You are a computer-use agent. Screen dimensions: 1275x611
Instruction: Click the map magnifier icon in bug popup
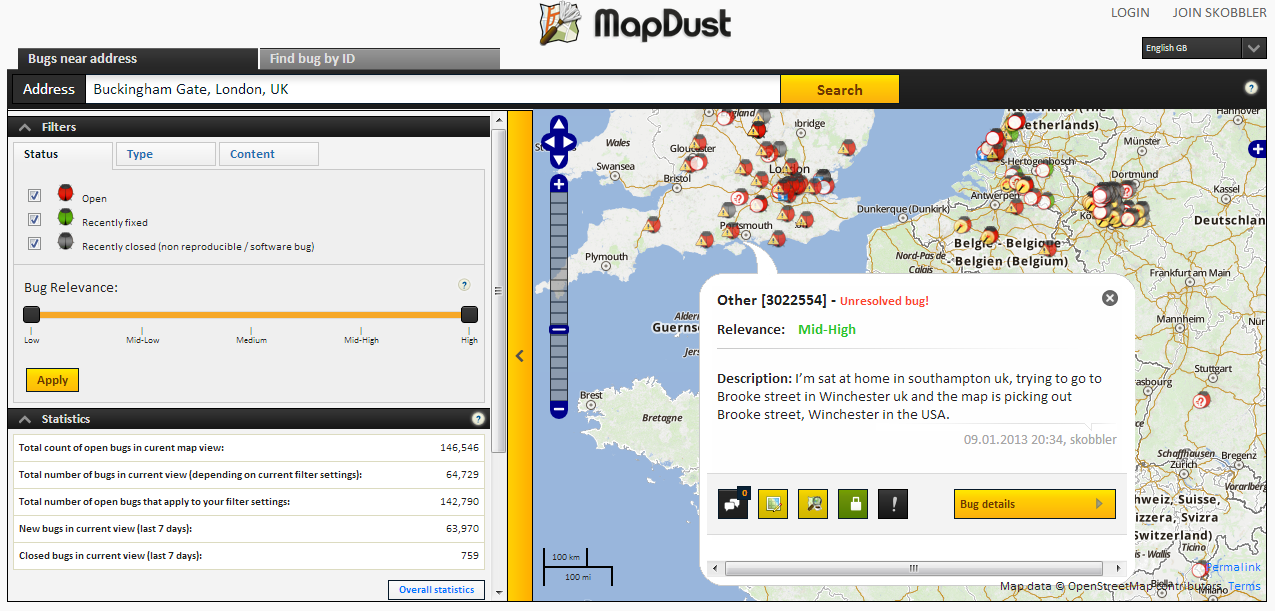tap(813, 504)
